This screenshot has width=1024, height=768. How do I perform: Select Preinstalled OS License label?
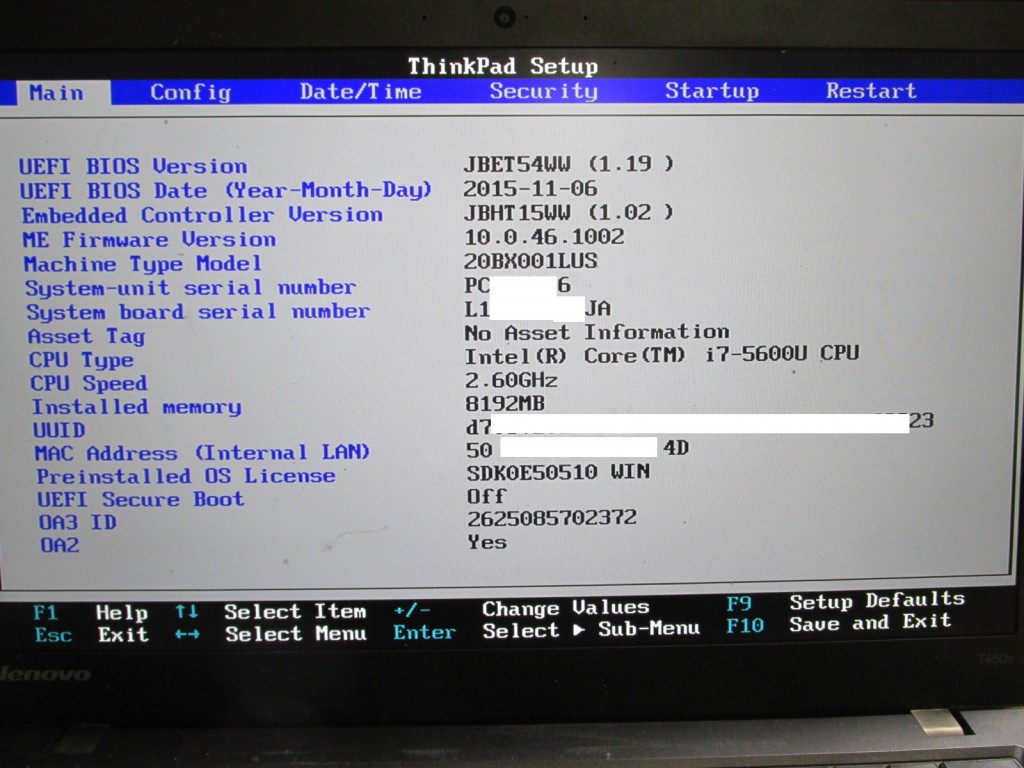(185, 476)
